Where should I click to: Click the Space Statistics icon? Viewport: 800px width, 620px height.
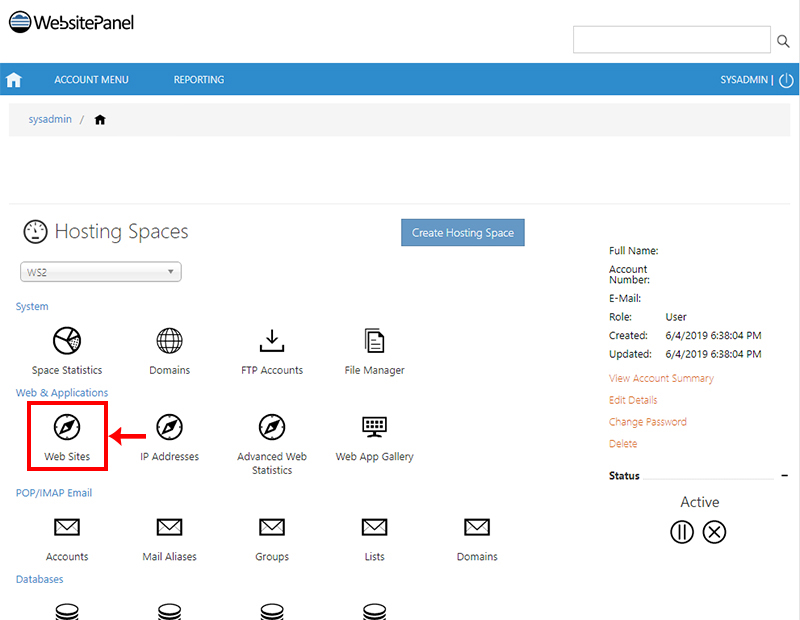(66, 343)
